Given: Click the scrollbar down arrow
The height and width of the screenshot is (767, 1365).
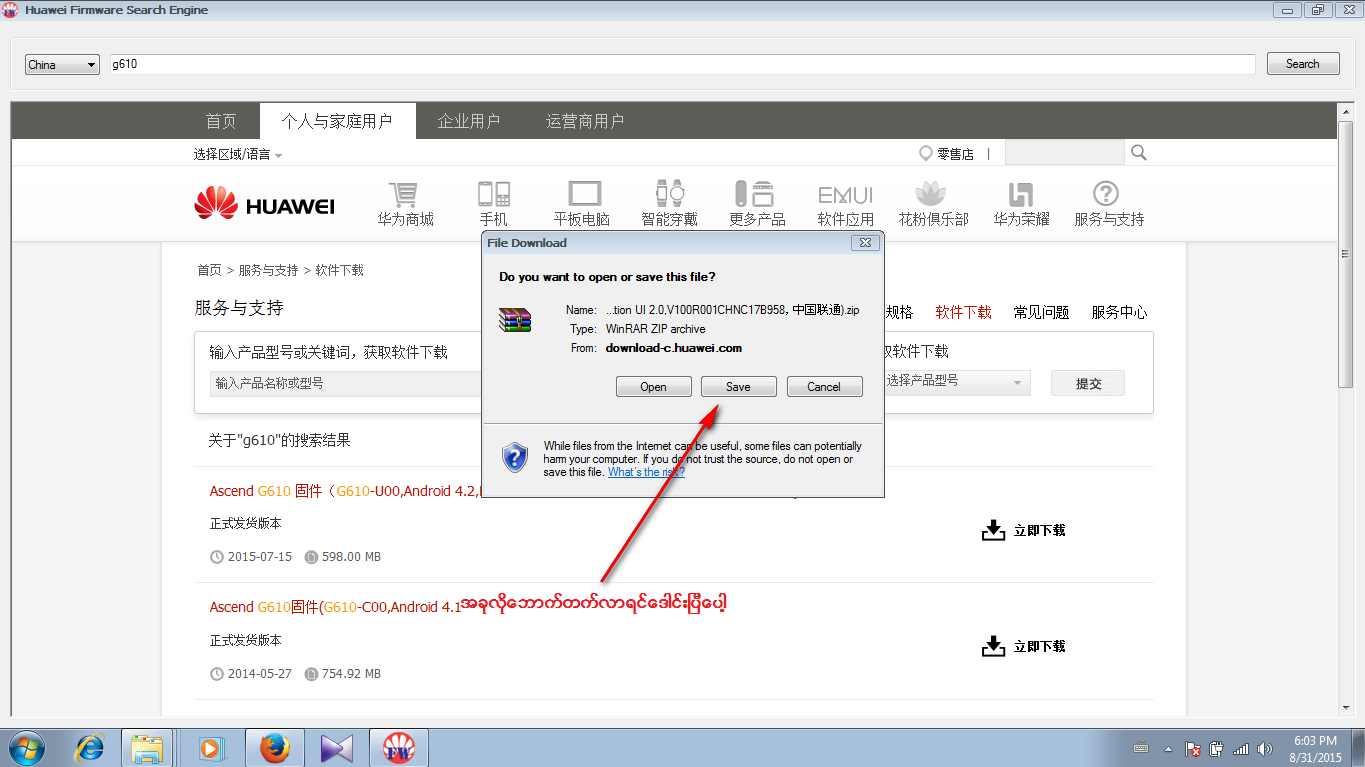Looking at the screenshot, I should (x=1345, y=707).
